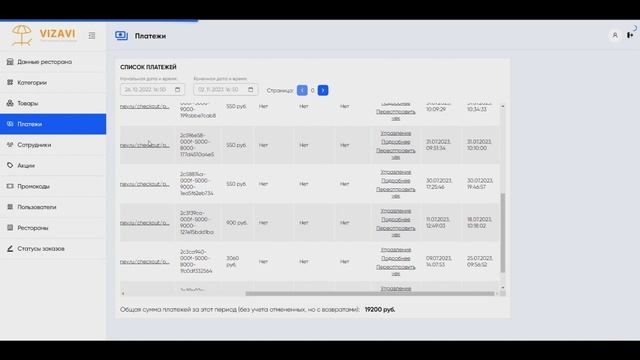Click the vertical scrollbar thumb of the table
This screenshot has height=360, width=640.
502,233
